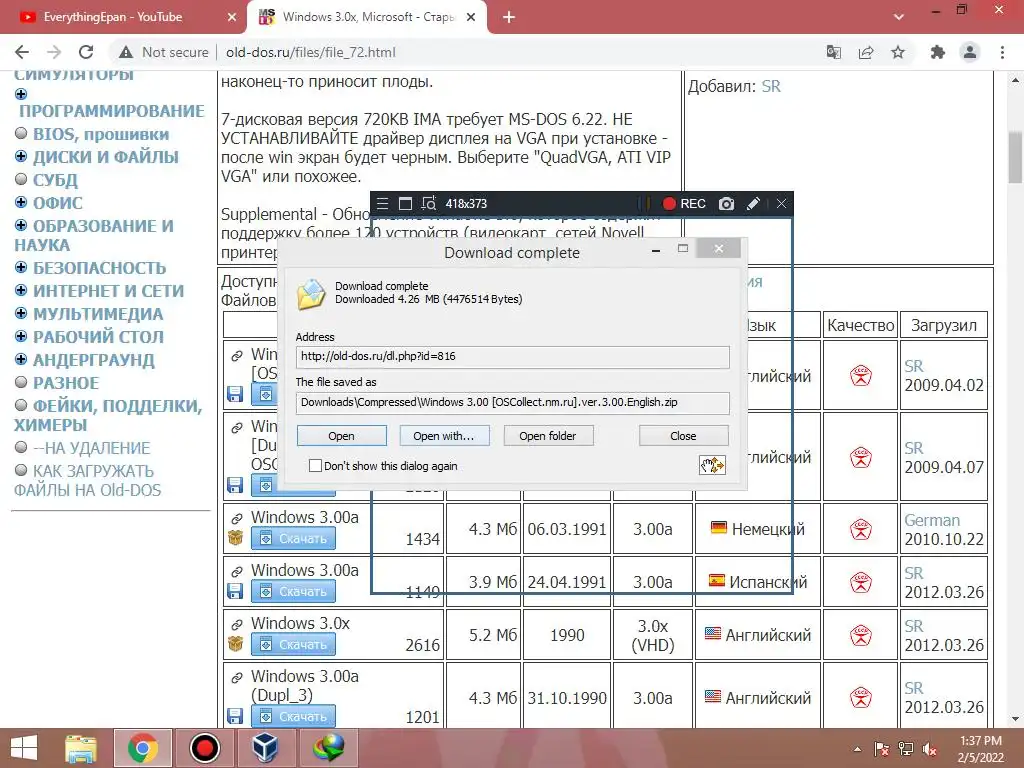Screen dimensions: 1024x768
Task: Click the address bar URL
Action: point(311,52)
